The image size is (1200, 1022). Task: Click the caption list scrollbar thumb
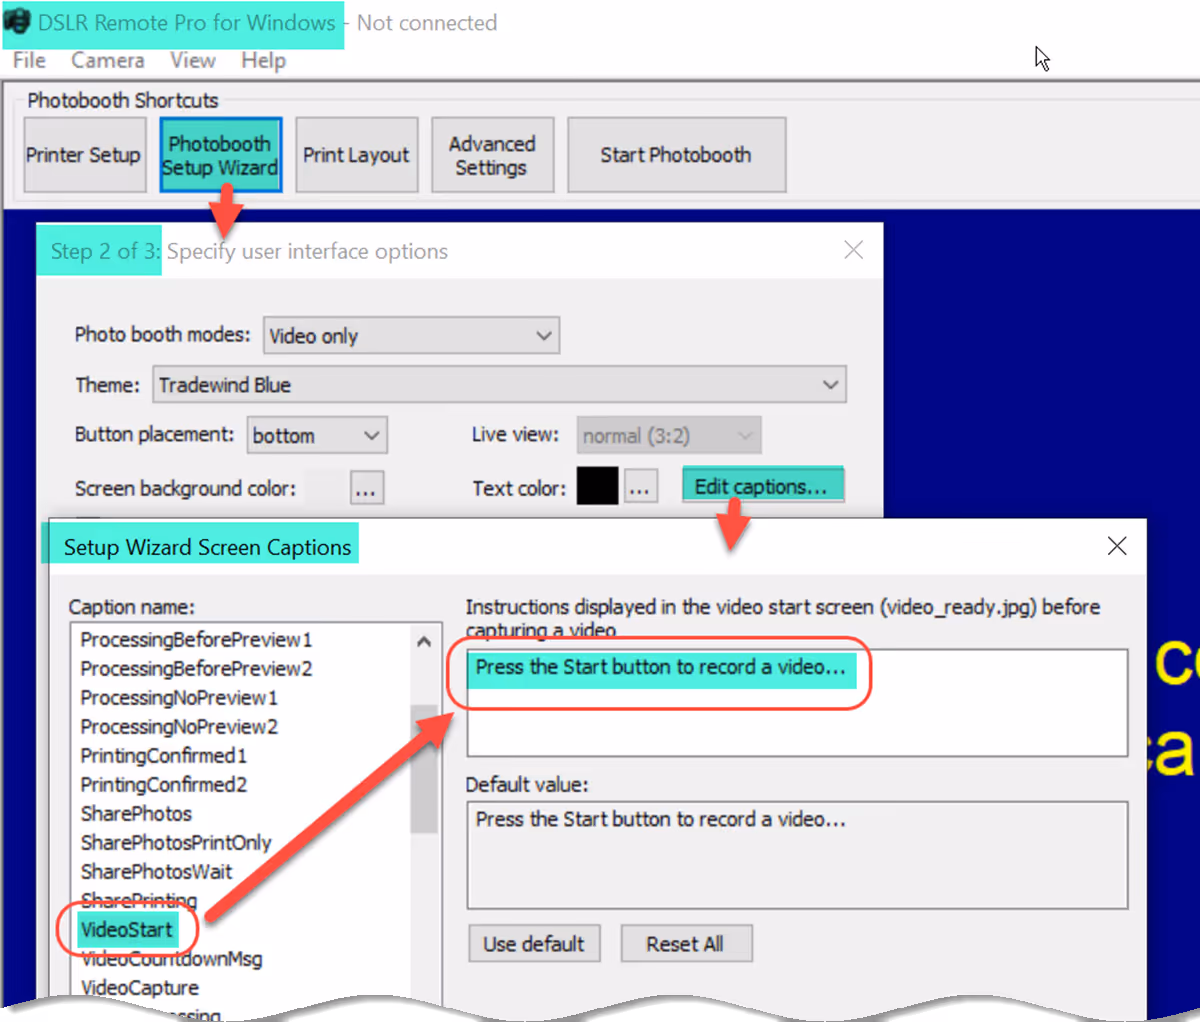pos(424,768)
